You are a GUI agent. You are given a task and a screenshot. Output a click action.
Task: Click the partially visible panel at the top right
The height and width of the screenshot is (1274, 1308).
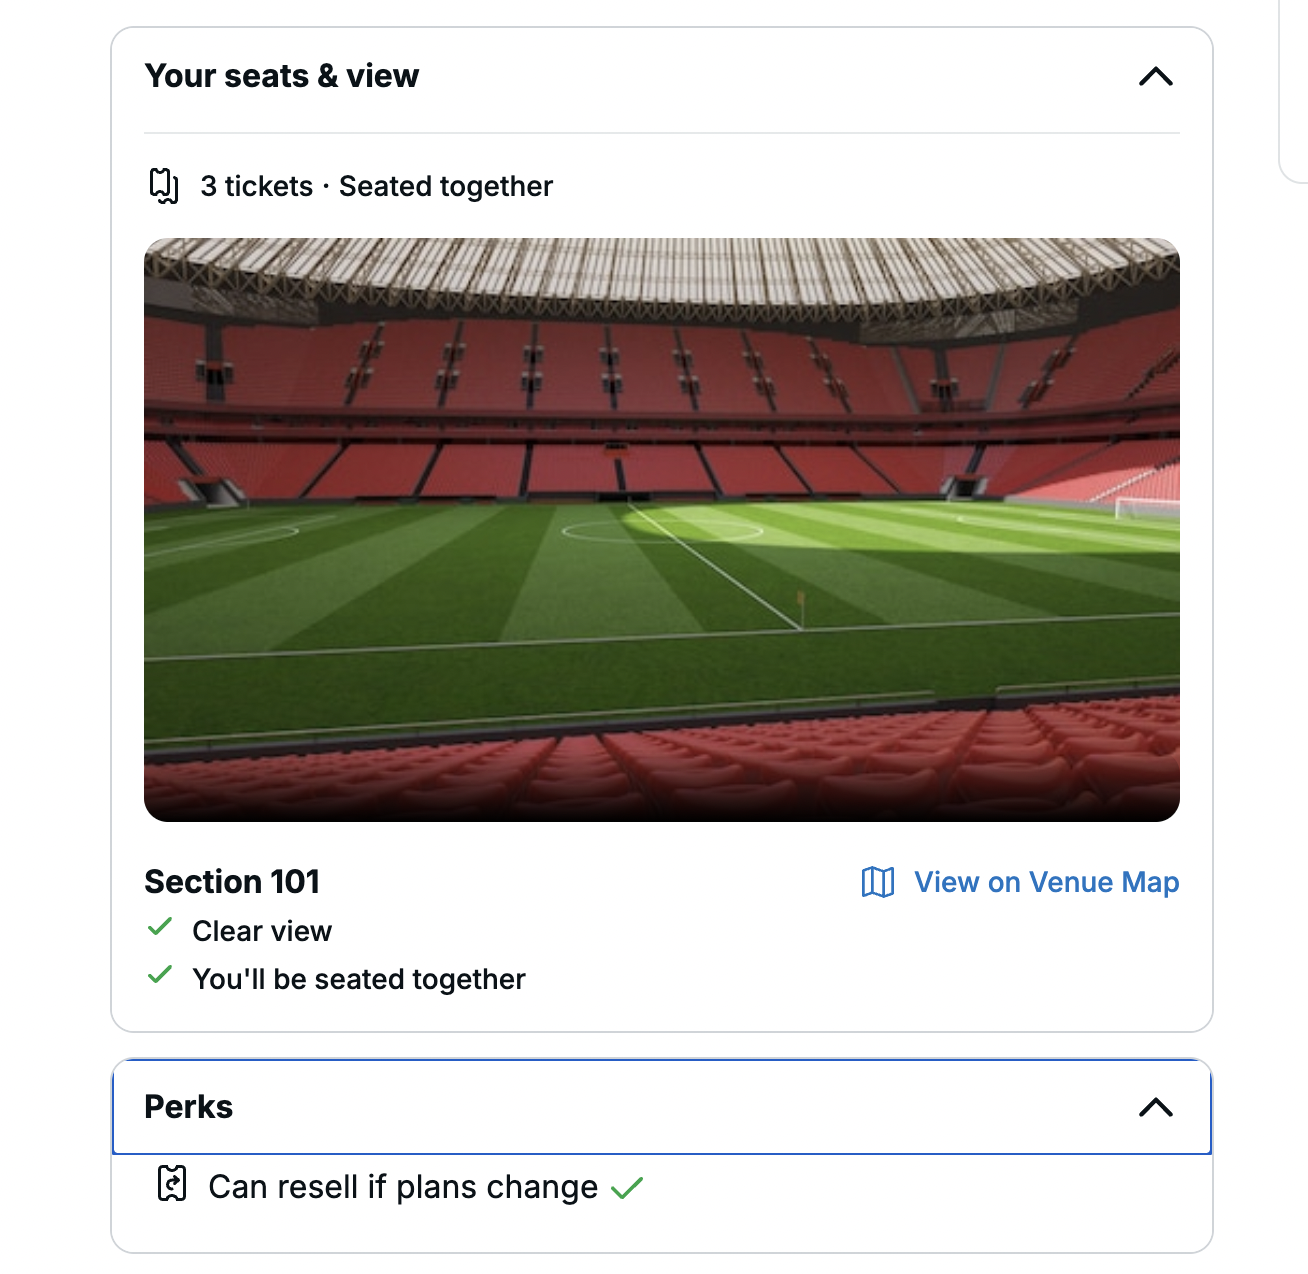pyautogui.click(x=1294, y=90)
